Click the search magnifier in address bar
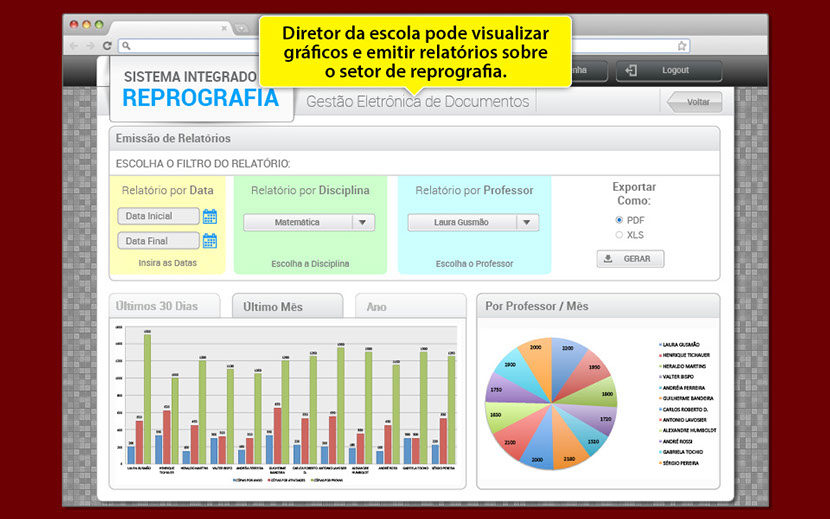Viewport: 830px width, 519px height. [x=126, y=46]
